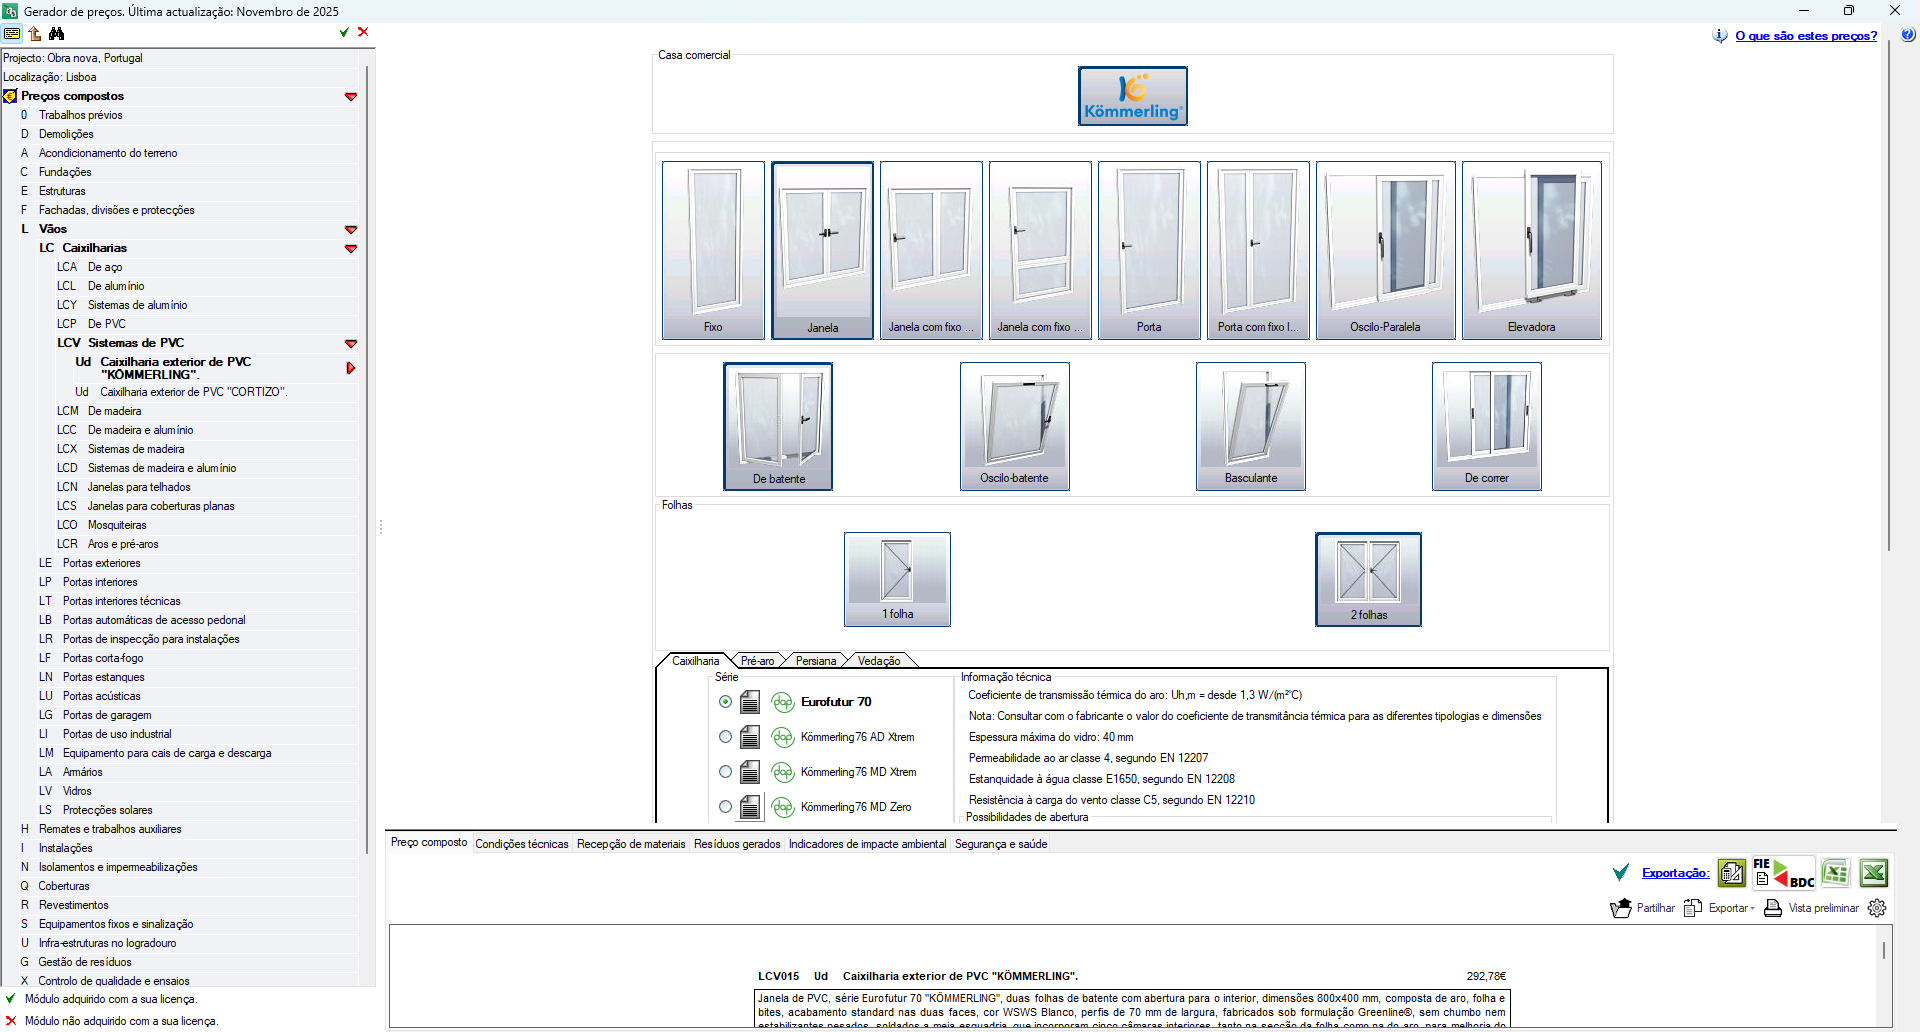
Task: Switch to the Vedação tab
Action: pos(879,661)
